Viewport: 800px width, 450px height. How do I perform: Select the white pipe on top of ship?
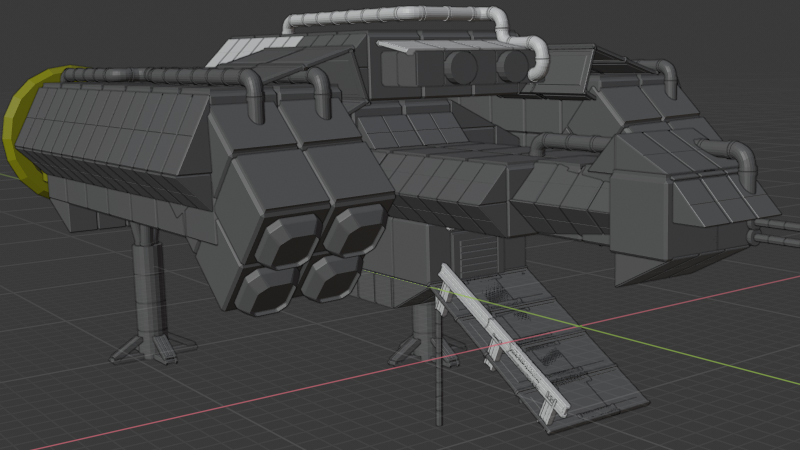416,14
